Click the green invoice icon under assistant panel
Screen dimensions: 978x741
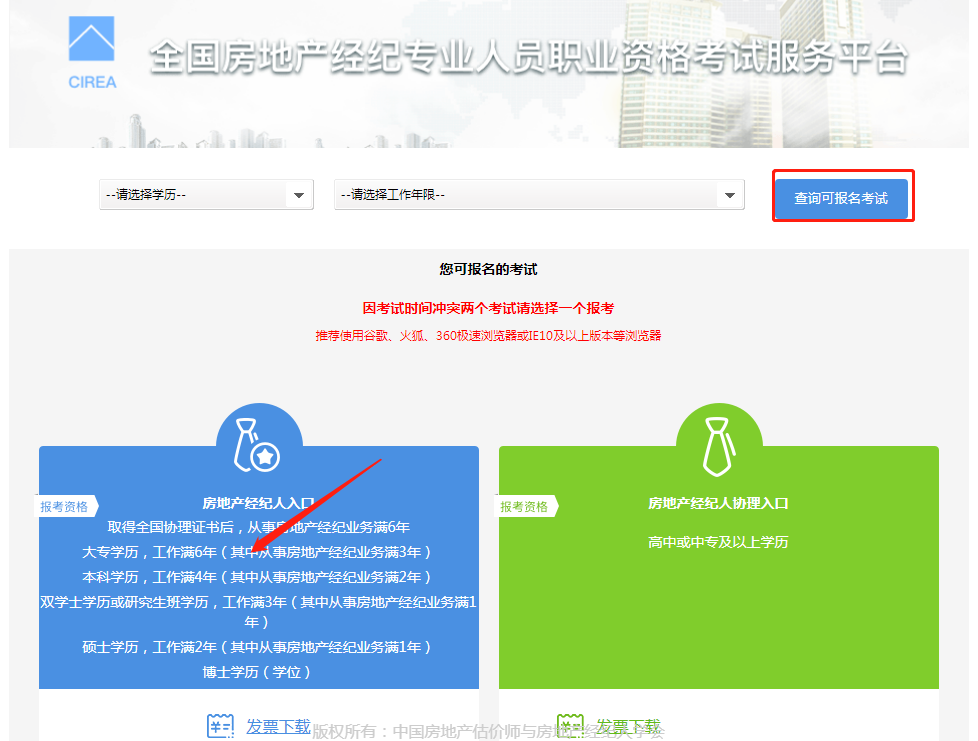(570, 726)
